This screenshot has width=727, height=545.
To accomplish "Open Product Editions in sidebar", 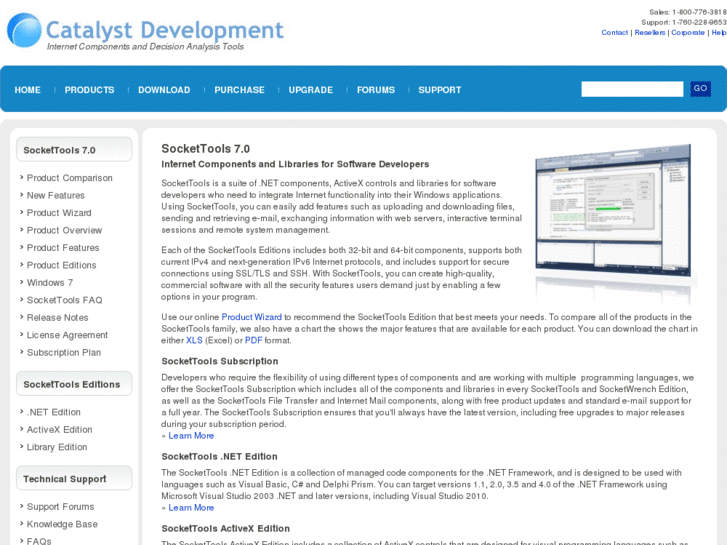I will click(x=61, y=265).
